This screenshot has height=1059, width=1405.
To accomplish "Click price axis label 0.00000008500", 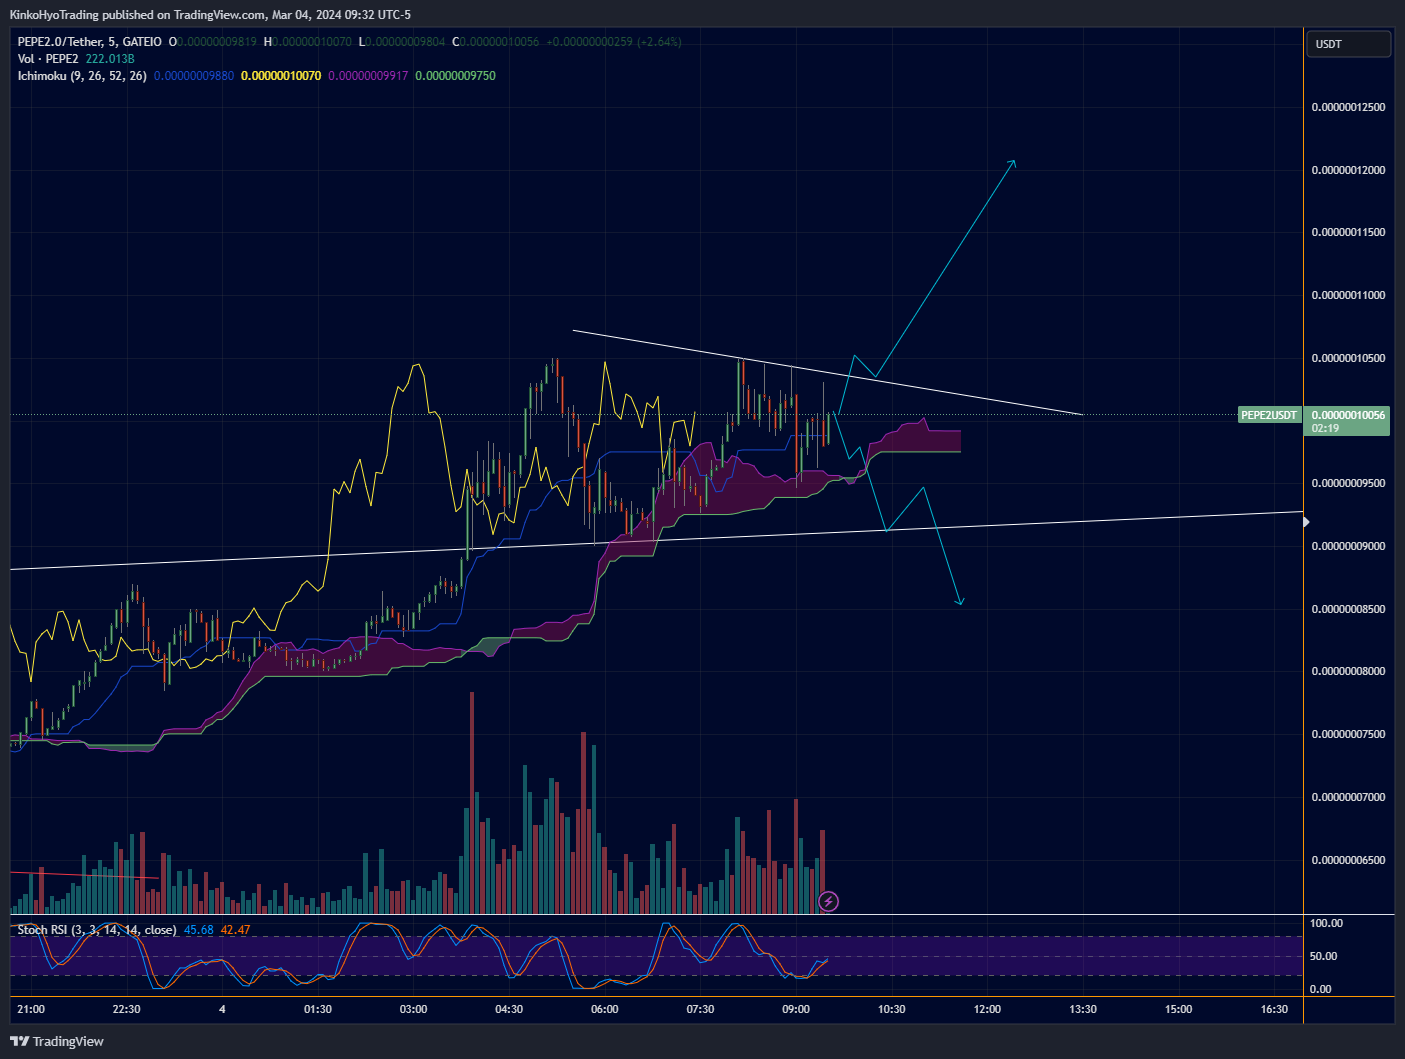I will pyautogui.click(x=1348, y=609).
